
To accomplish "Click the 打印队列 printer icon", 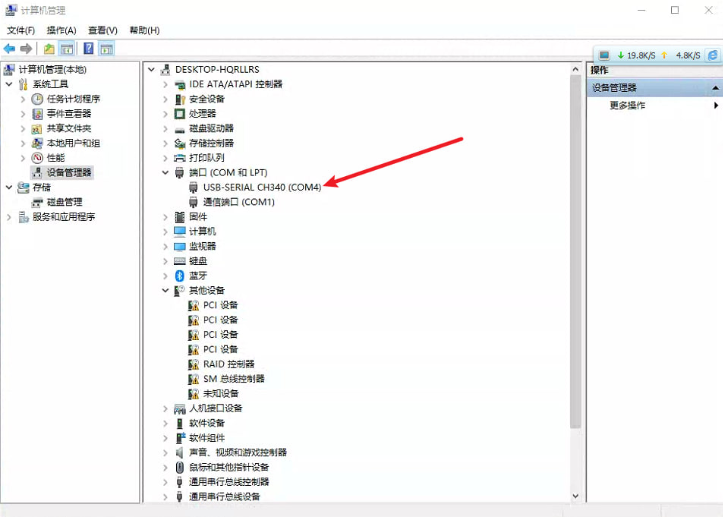I will (x=180, y=158).
